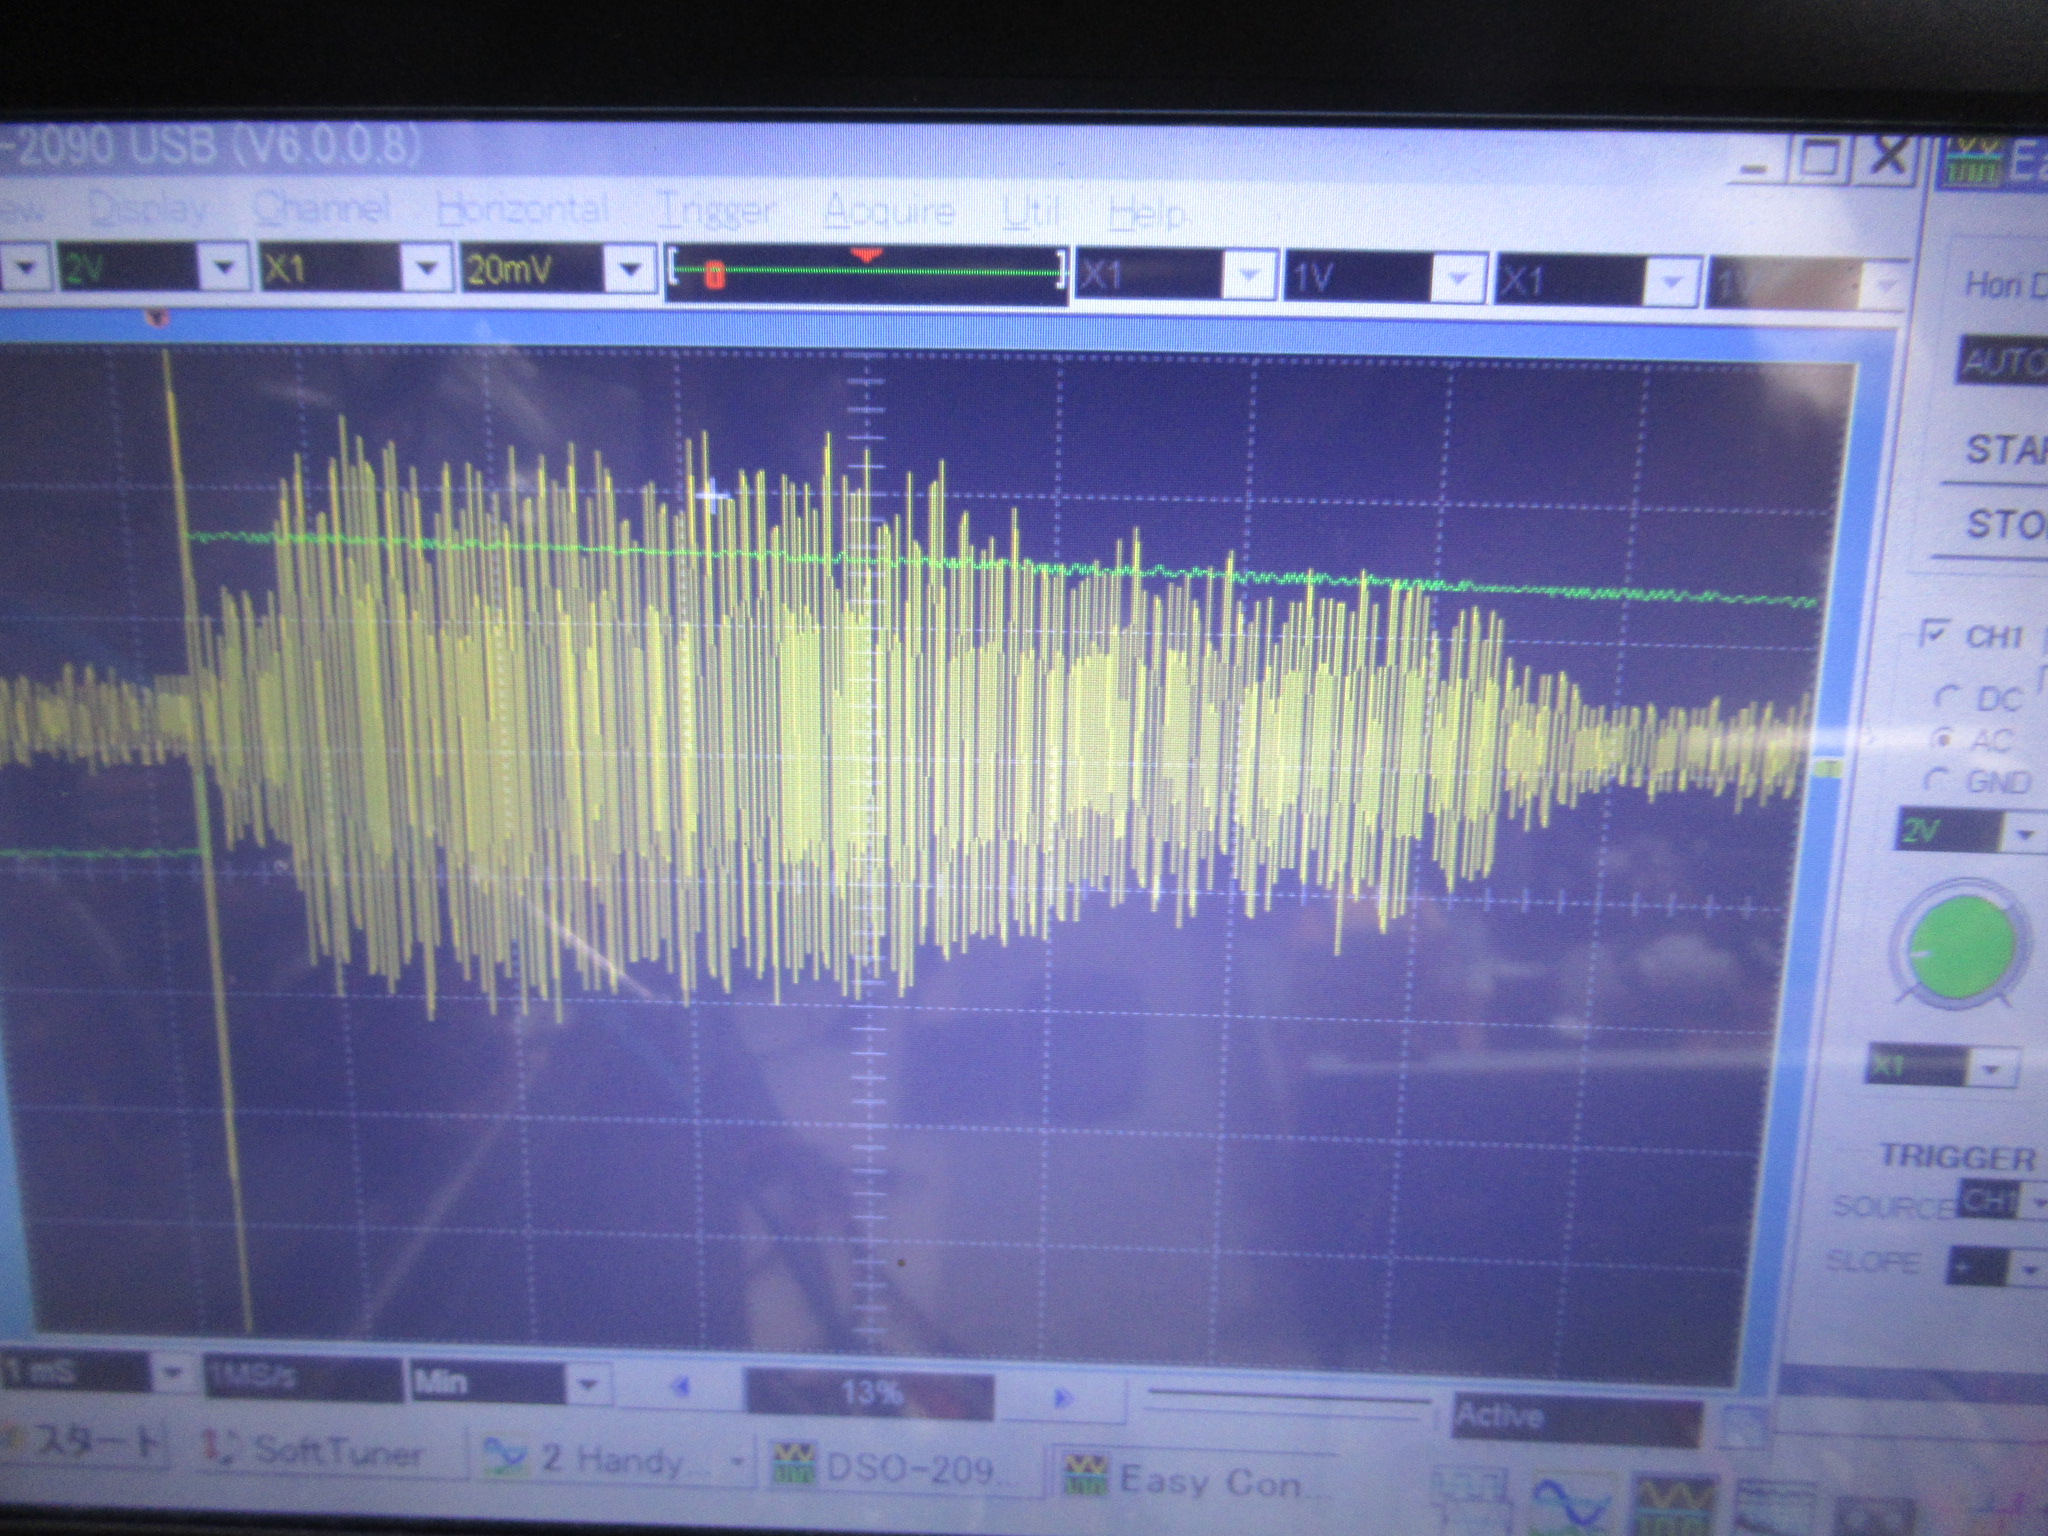The width and height of the screenshot is (2048, 1536).
Task: Expand the 20mV voltage dropdown
Action: click(629, 268)
